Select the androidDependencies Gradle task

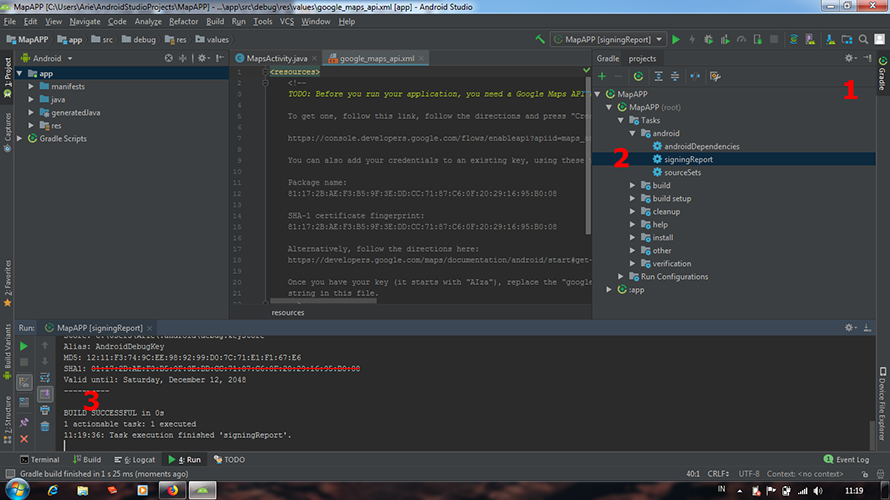[x=702, y=146]
